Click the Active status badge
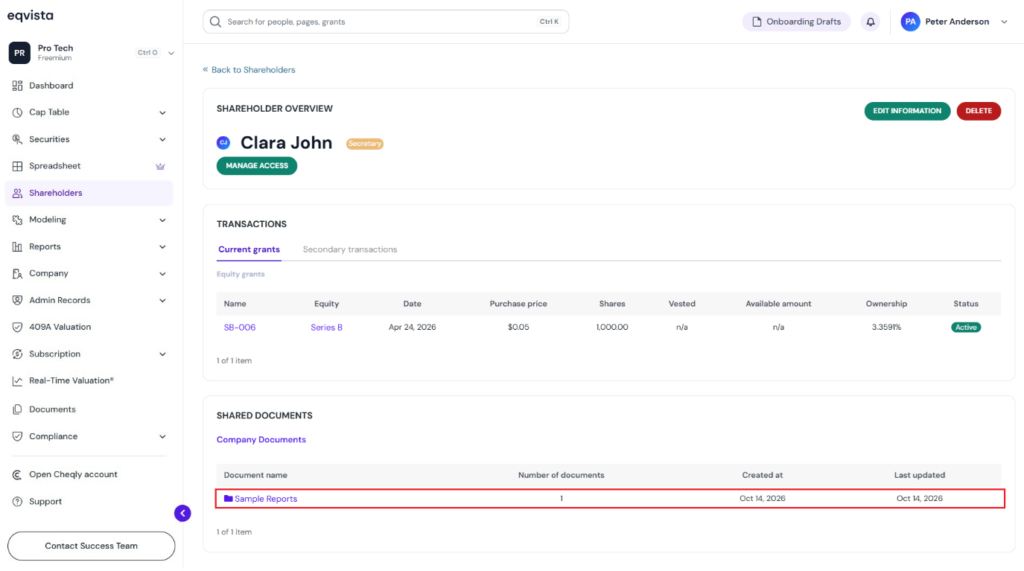 pyautogui.click(x=966, y=327)
